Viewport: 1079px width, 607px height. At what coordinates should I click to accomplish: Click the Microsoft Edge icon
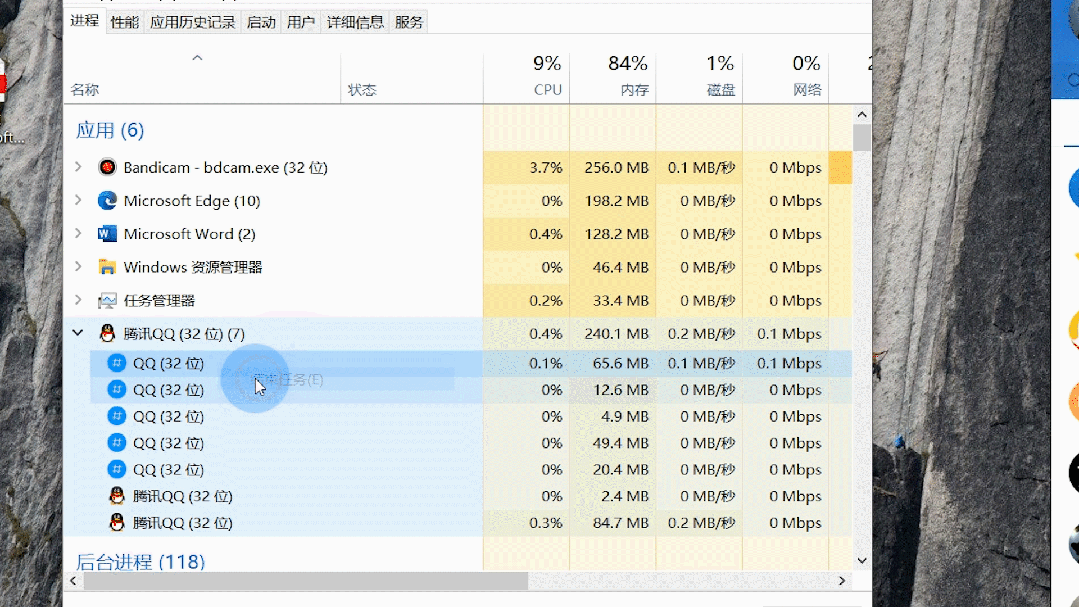pos(107,201)
